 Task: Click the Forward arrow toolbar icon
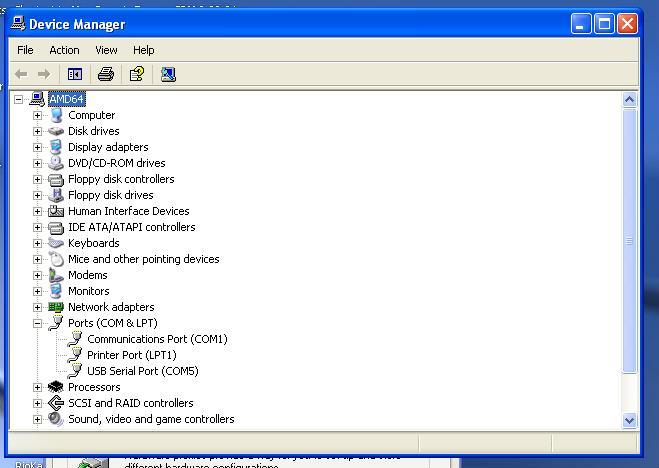(44, 75)
